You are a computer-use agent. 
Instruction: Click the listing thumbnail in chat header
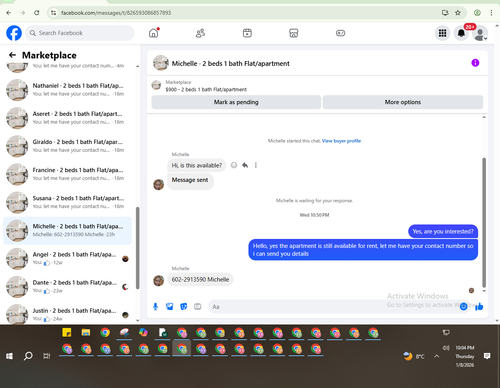[x=161, y=63]
